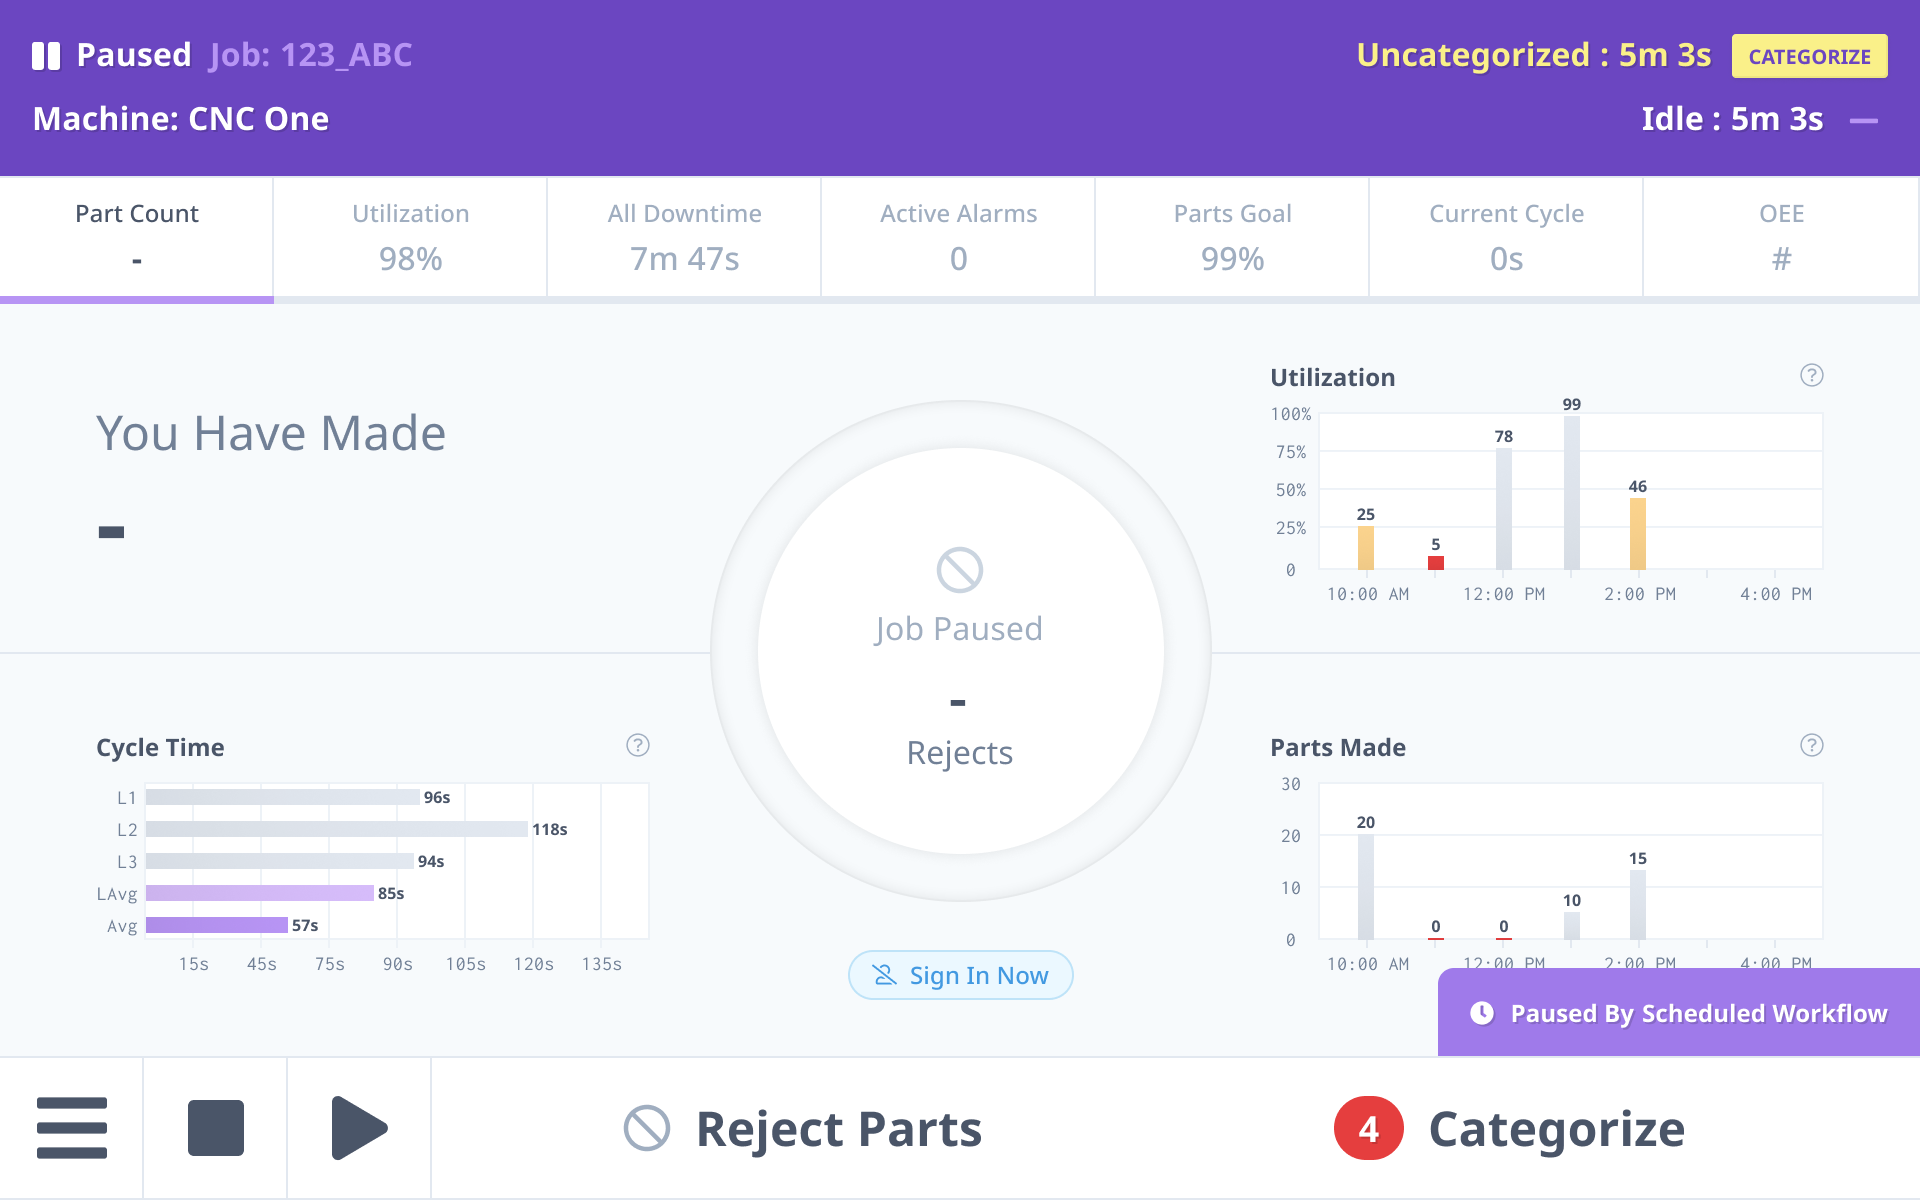
Task: Click the Utilization chart help icon
Action: pos(1811,375)
